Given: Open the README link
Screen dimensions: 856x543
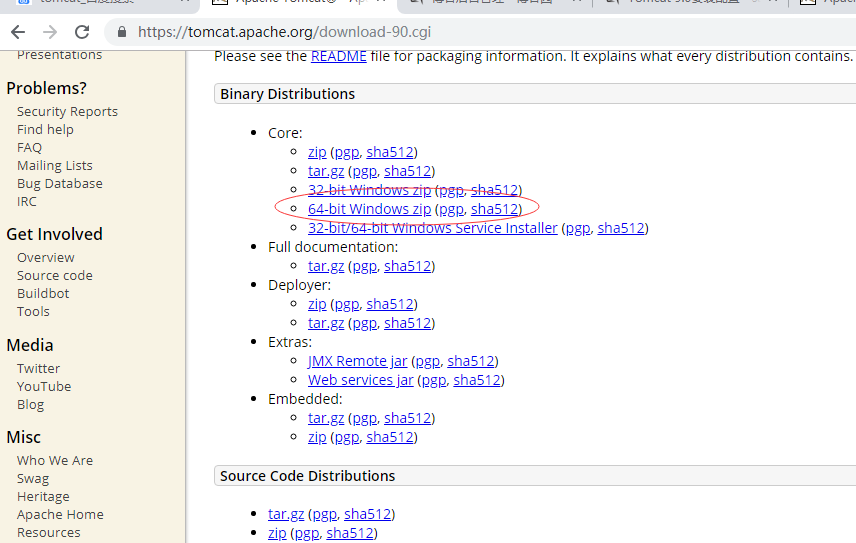Looking at the screenshot, I should pos(338,56).
